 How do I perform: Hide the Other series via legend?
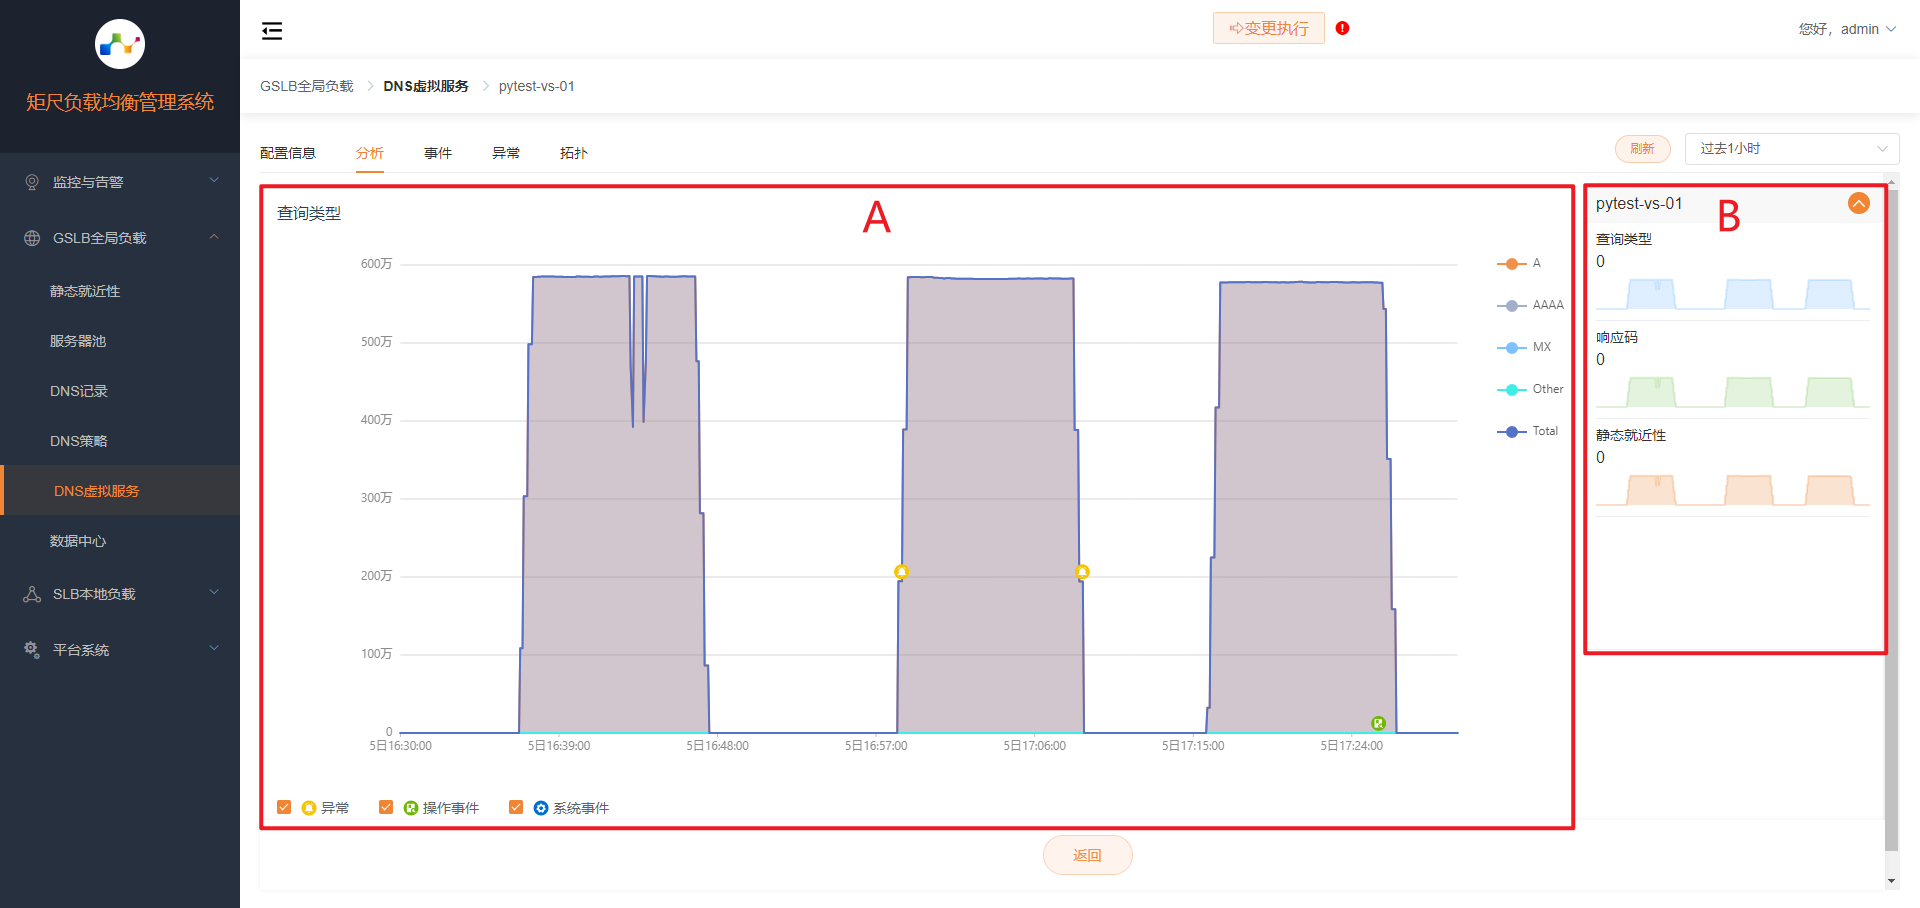(1511, 390)
